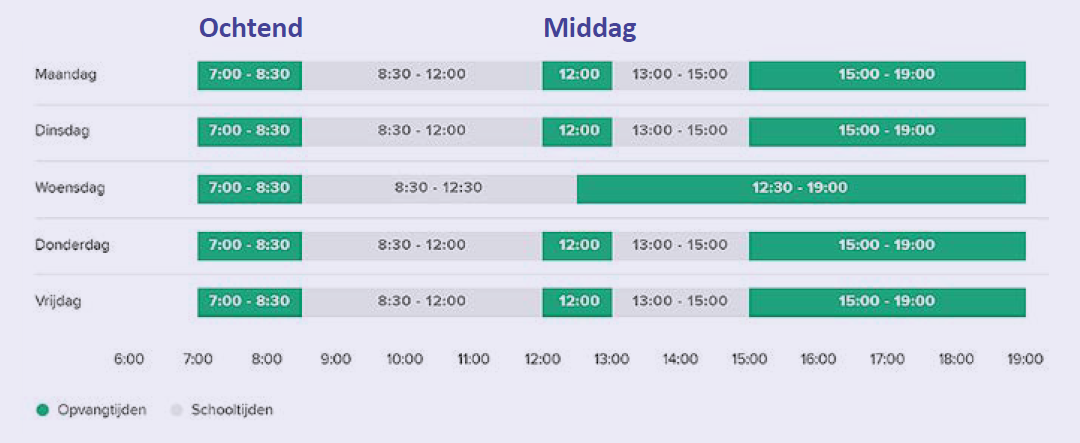1080x443 pixels.
Task: Click the Schooltijden legend text
Action: 232,410
